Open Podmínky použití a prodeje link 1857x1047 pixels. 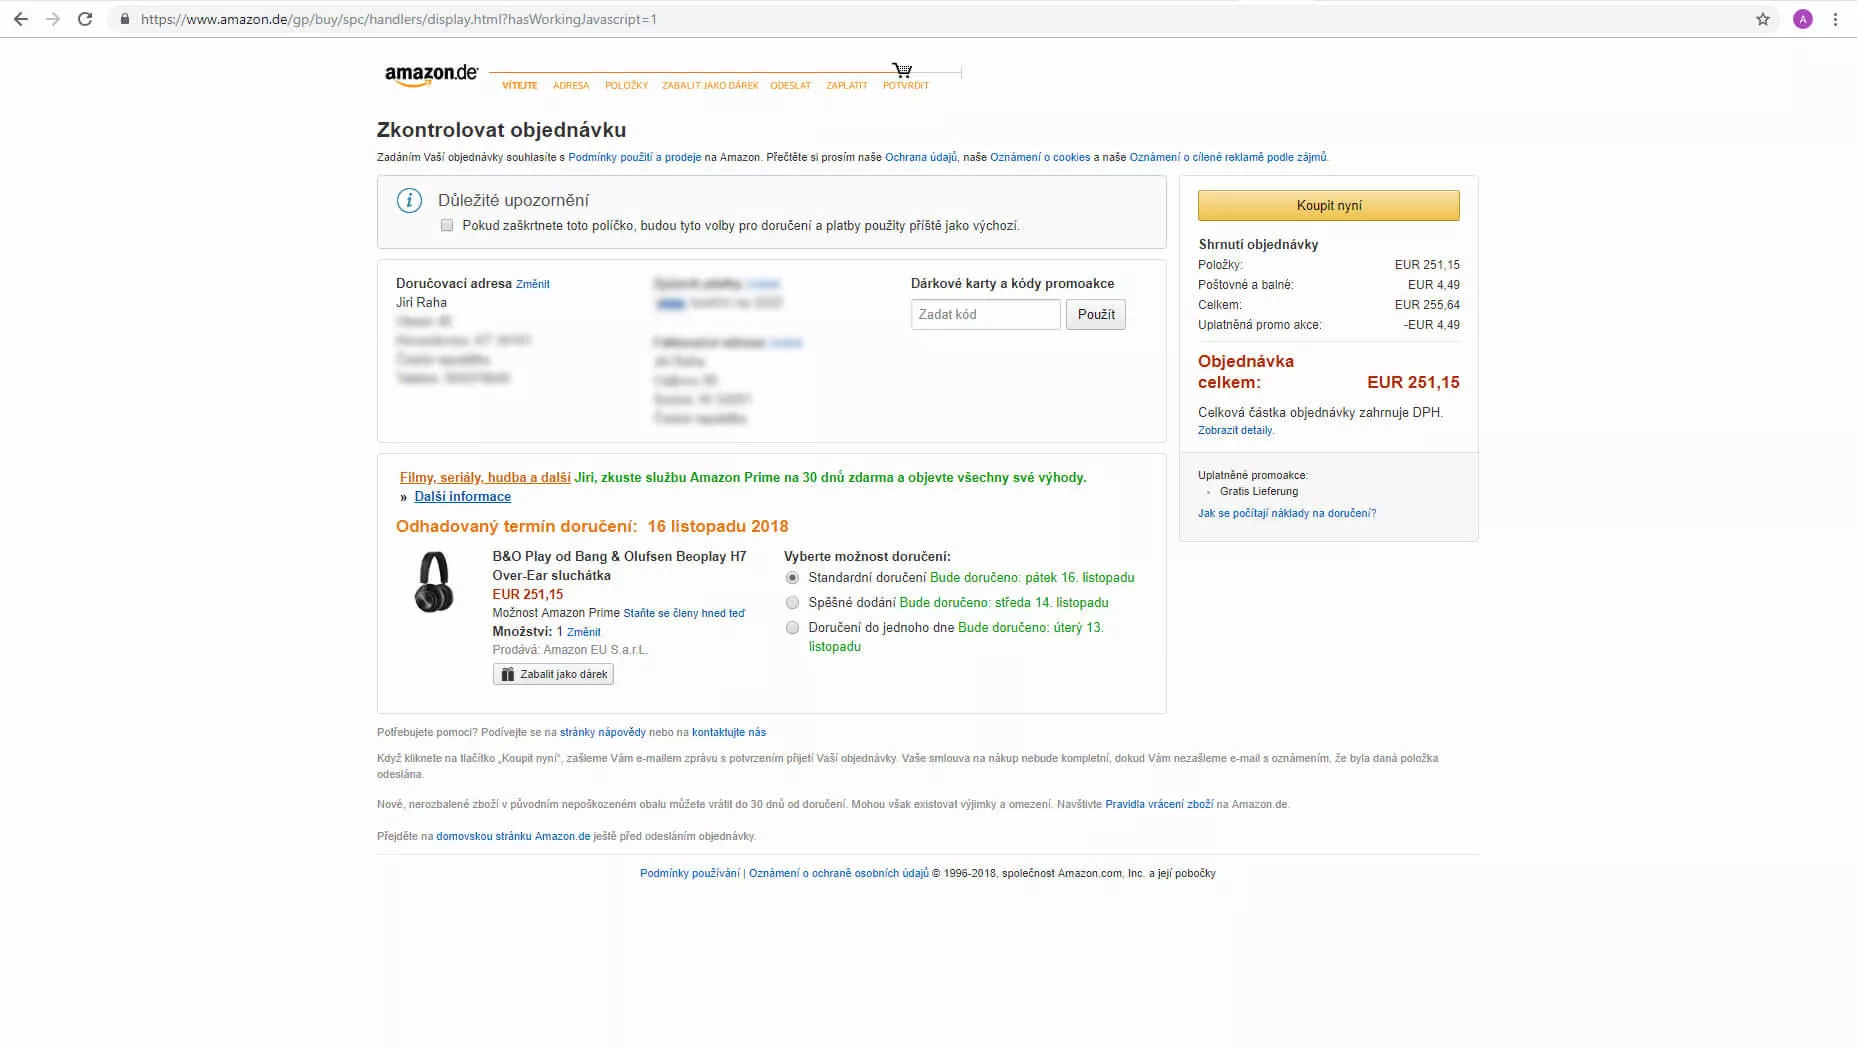(635, 157)
